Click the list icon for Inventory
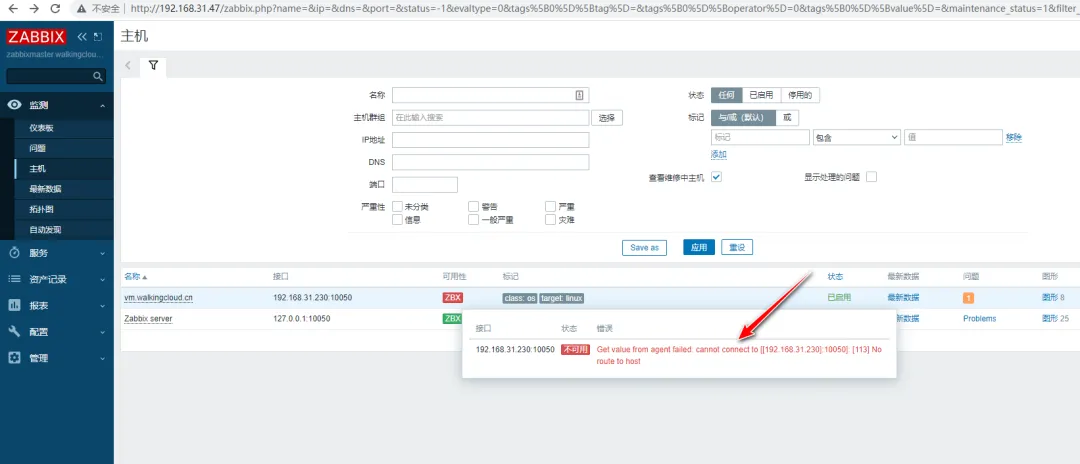Screen dimensions: 1080x464 [x=14, y=279]
